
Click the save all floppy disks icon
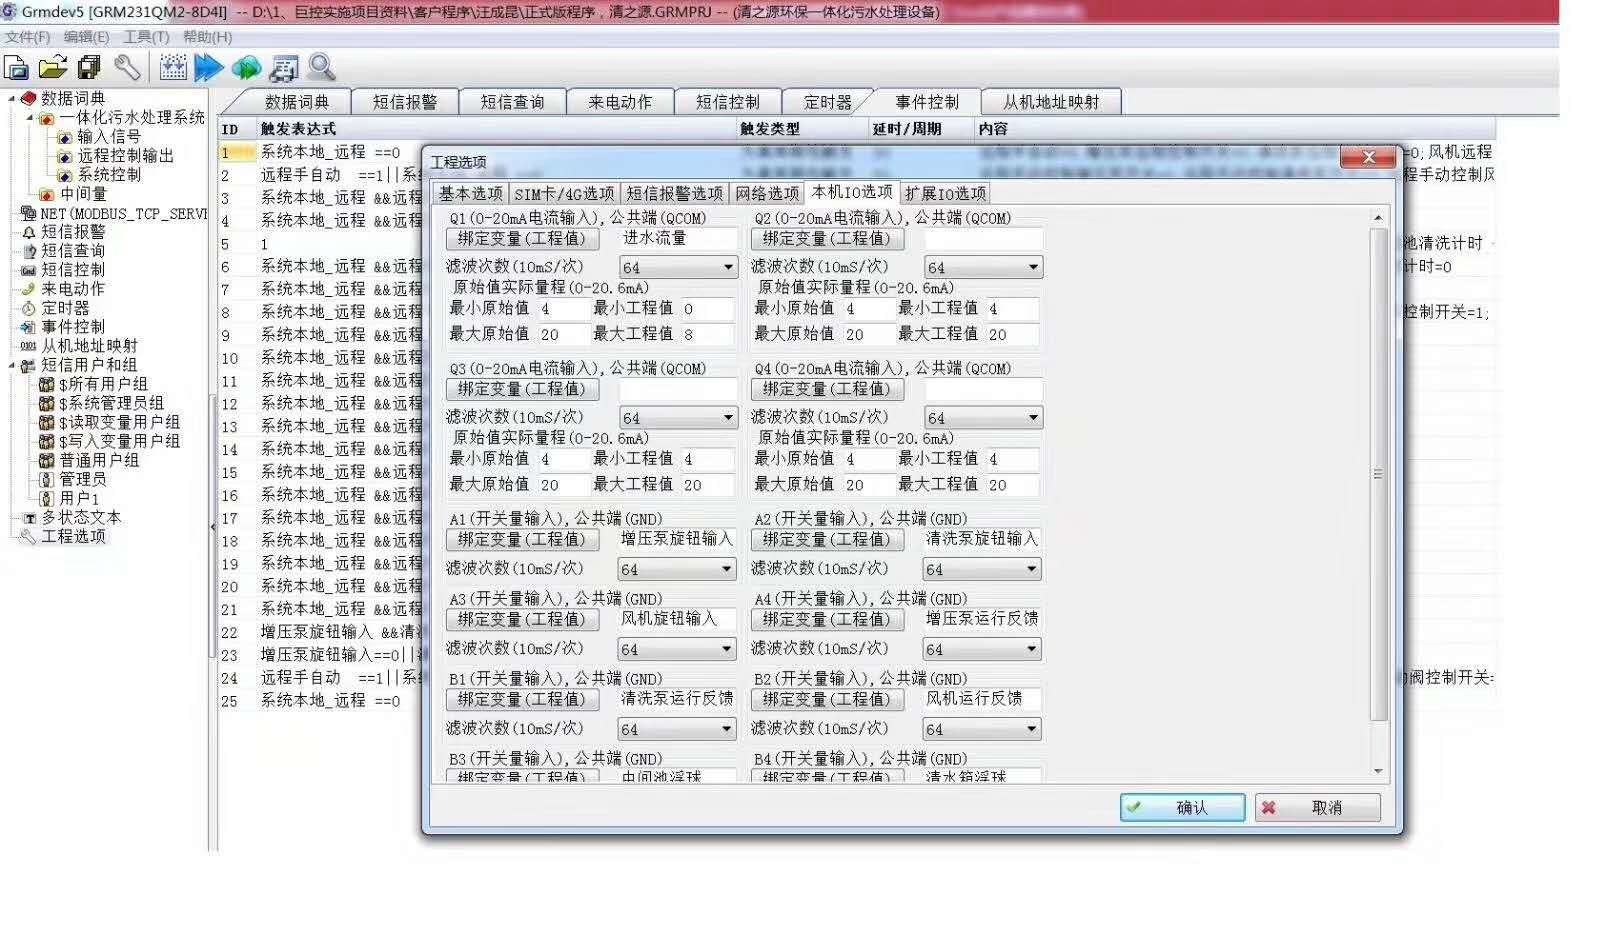(x=89, y=68)
